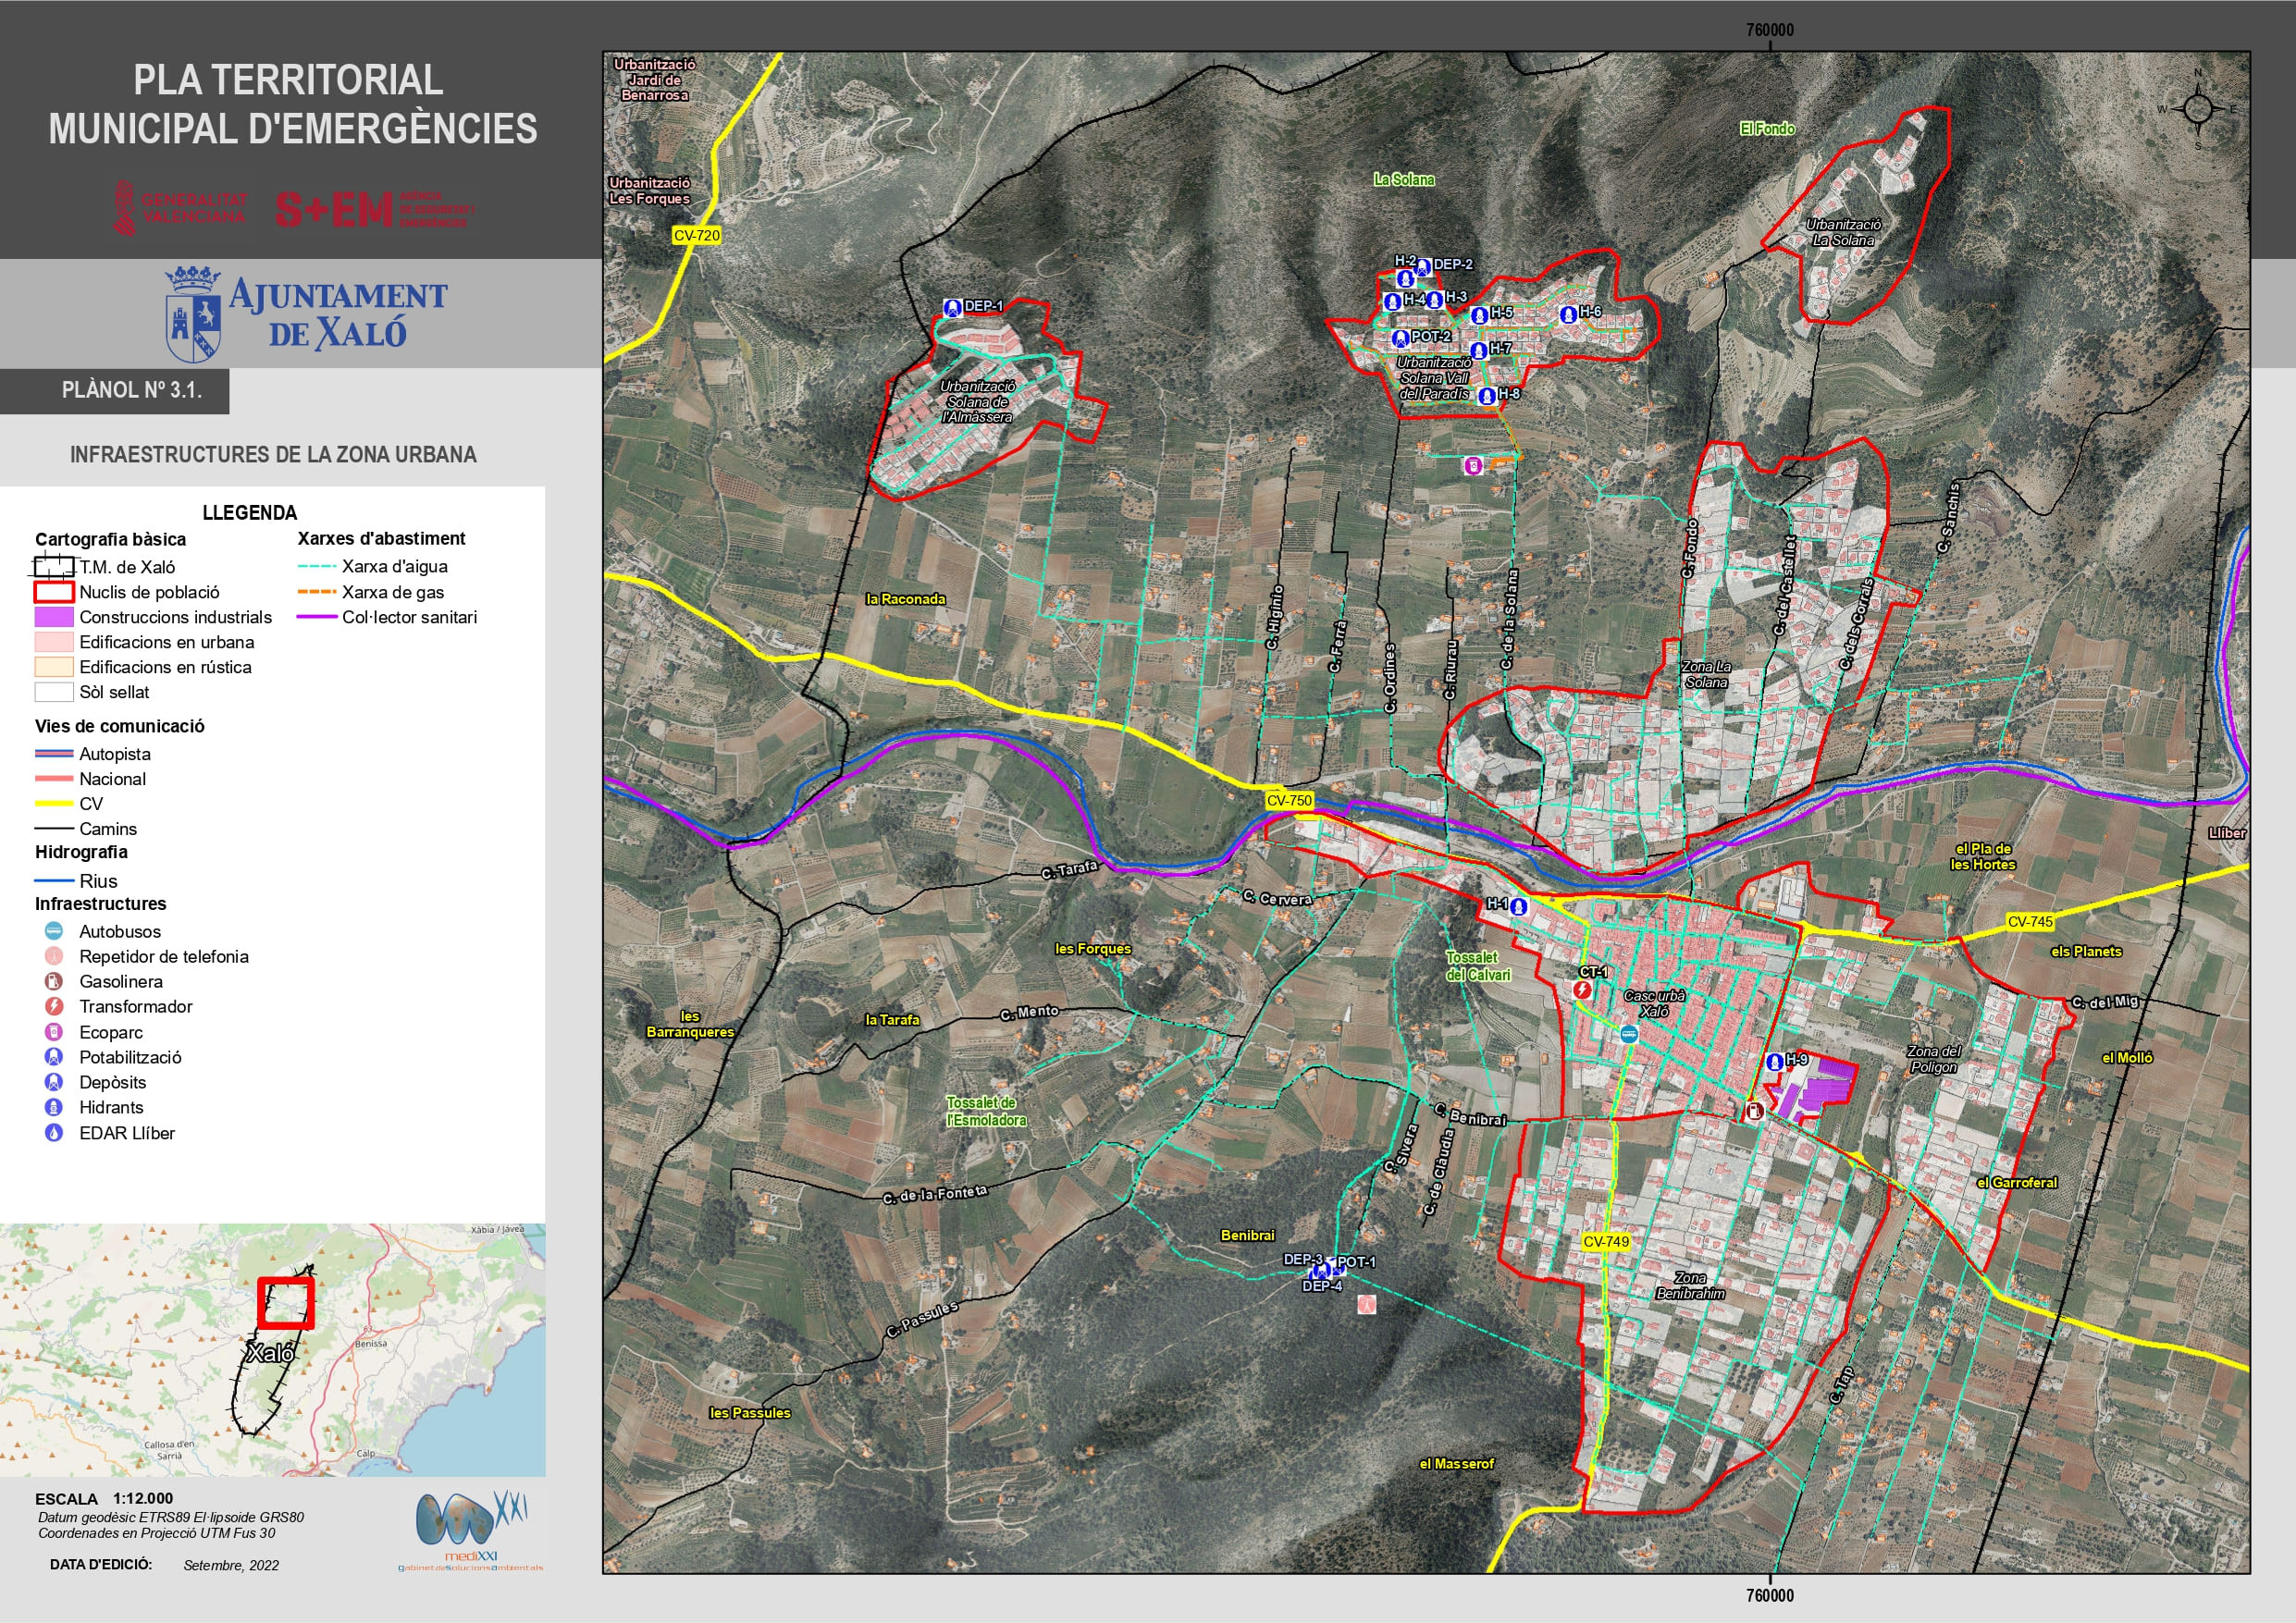
Task: Click the north compass rose
Action: coord(2197,109)
